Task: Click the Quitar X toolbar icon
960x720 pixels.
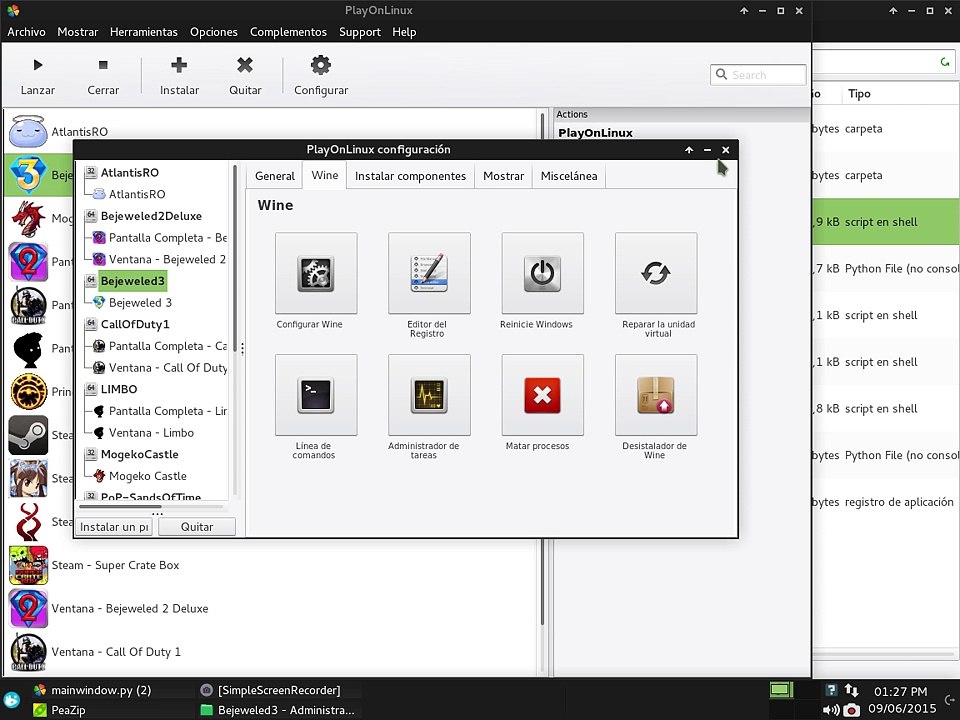Action: point(245,64)
